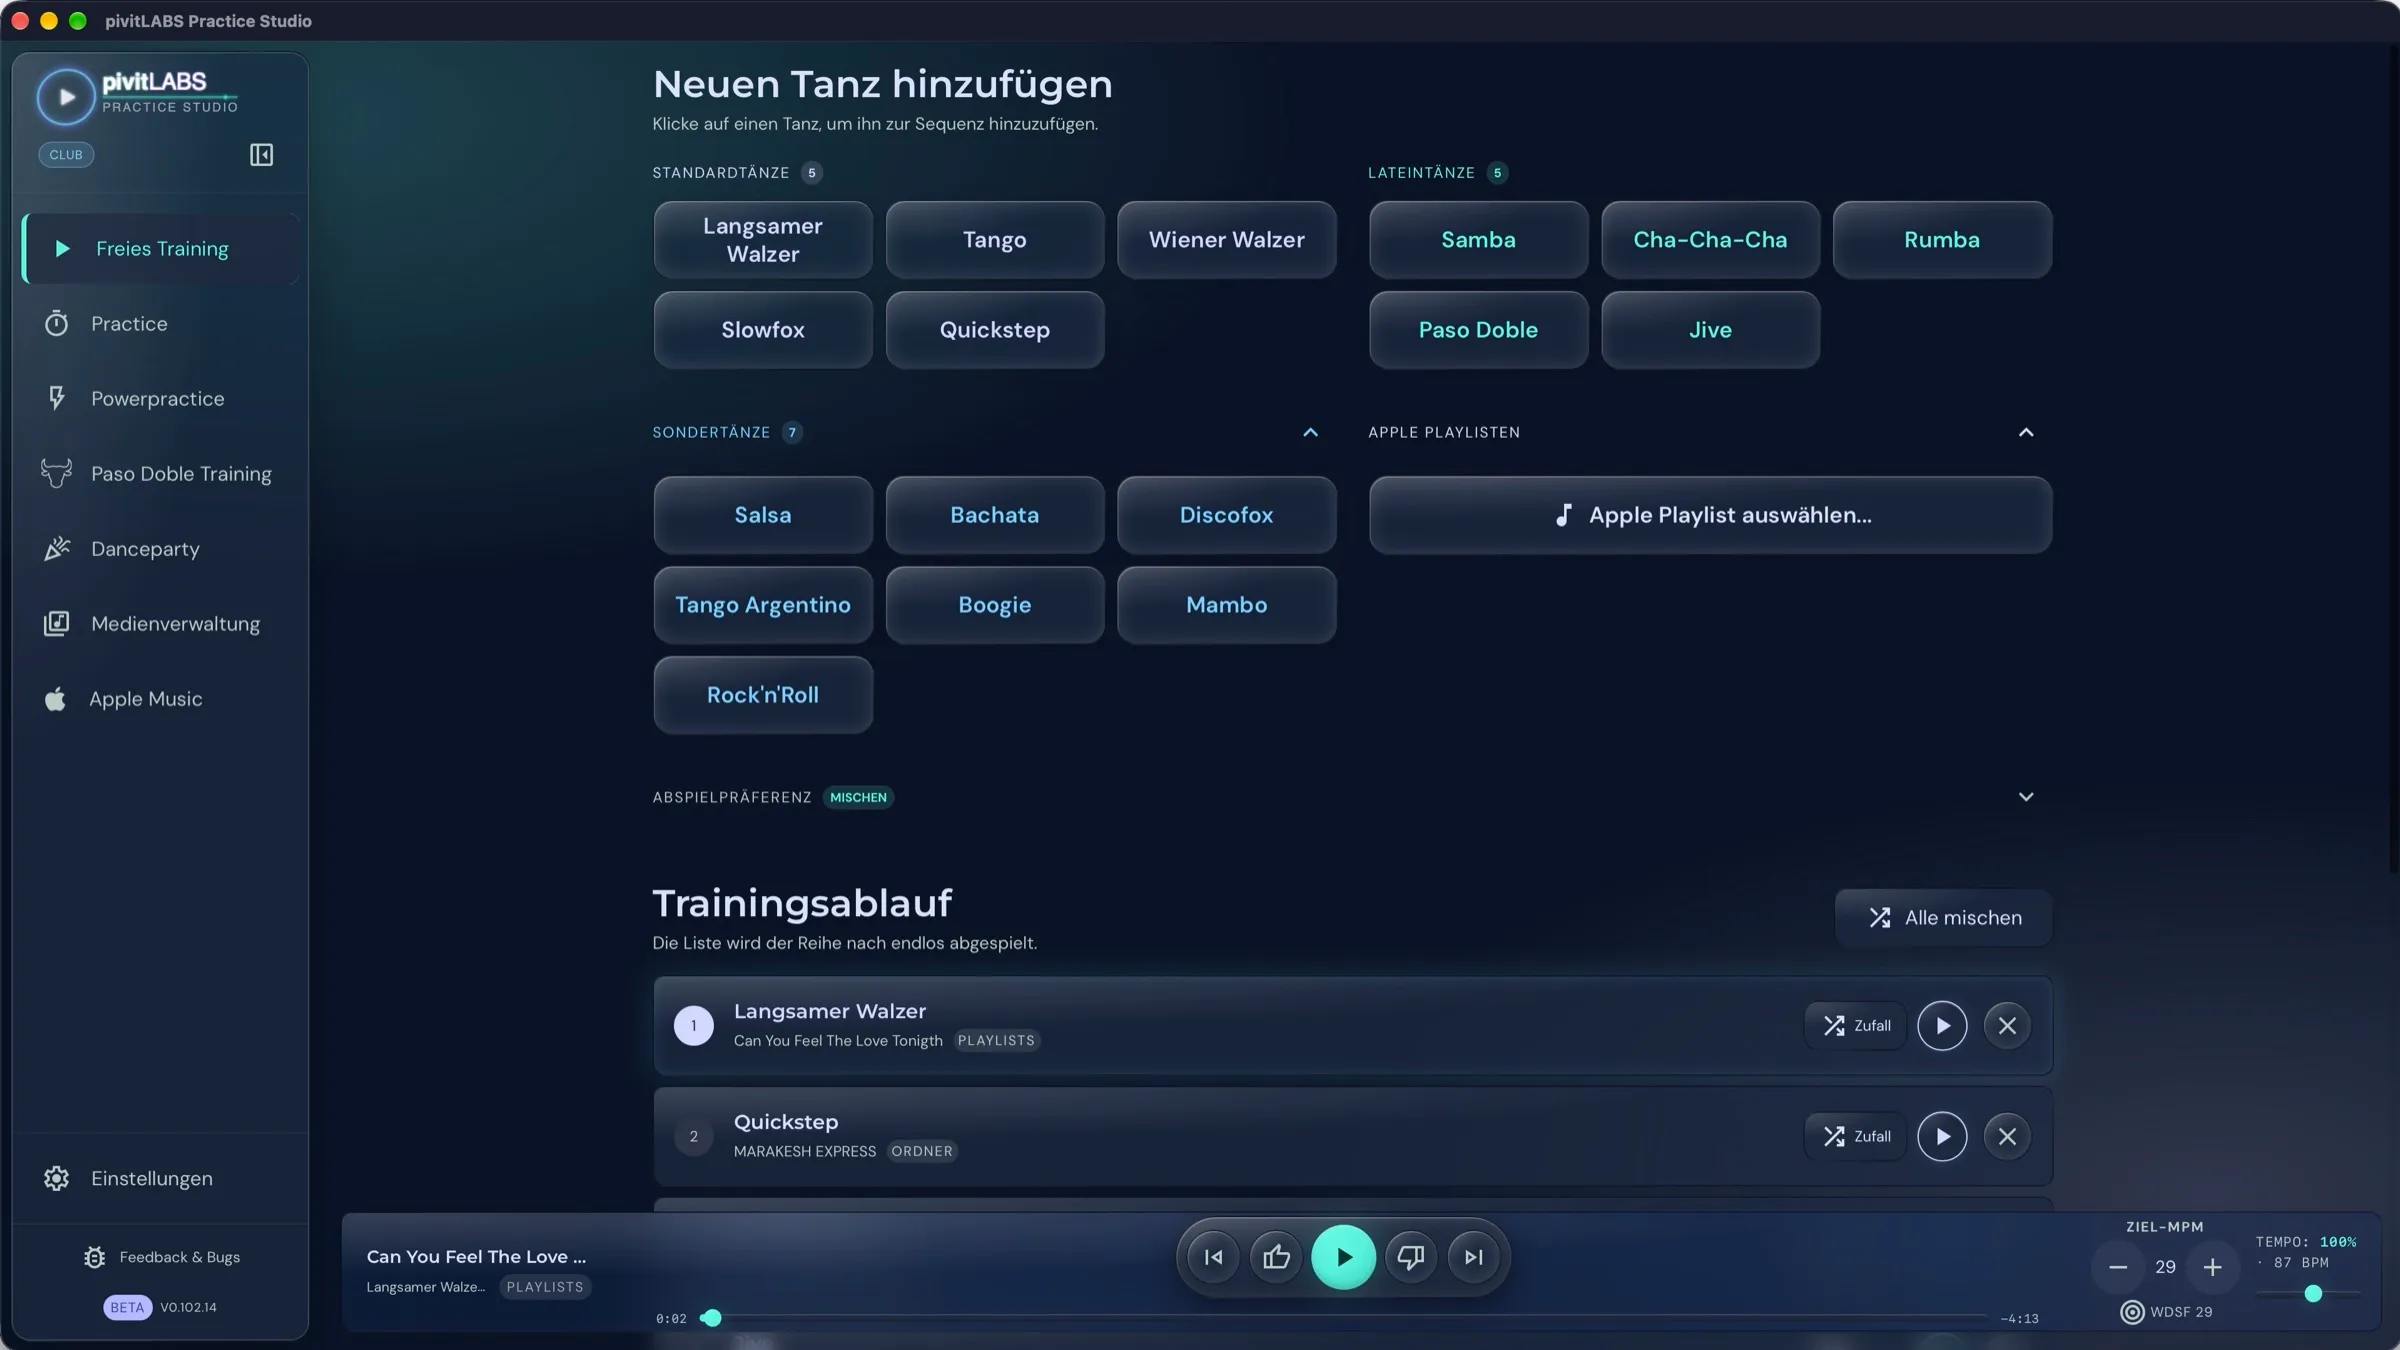The width and height of the screenshot is (2400, 1350).
Task: Add Tango Argentino to the sequence
Action: 763,605
